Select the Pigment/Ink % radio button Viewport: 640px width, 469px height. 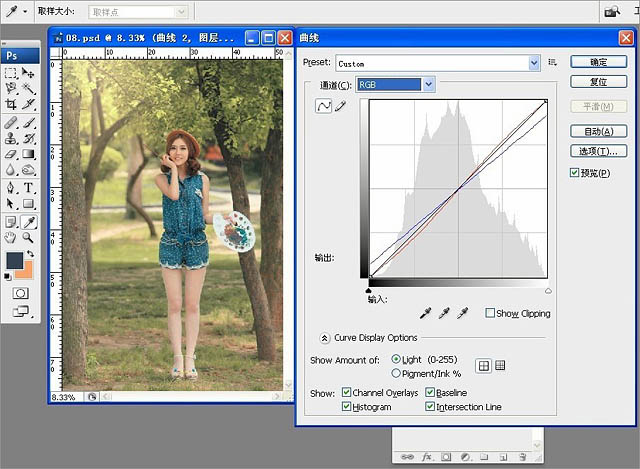tap(397, 373)
